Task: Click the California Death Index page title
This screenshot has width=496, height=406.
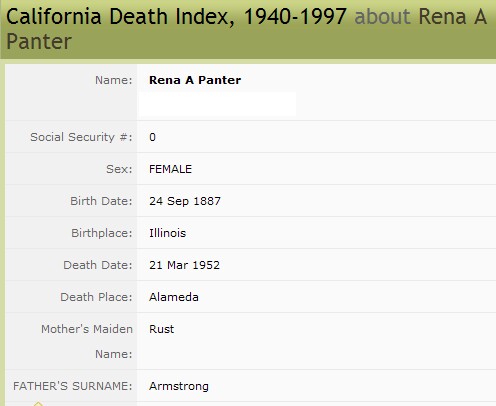Action: click(x=176, y=16)
